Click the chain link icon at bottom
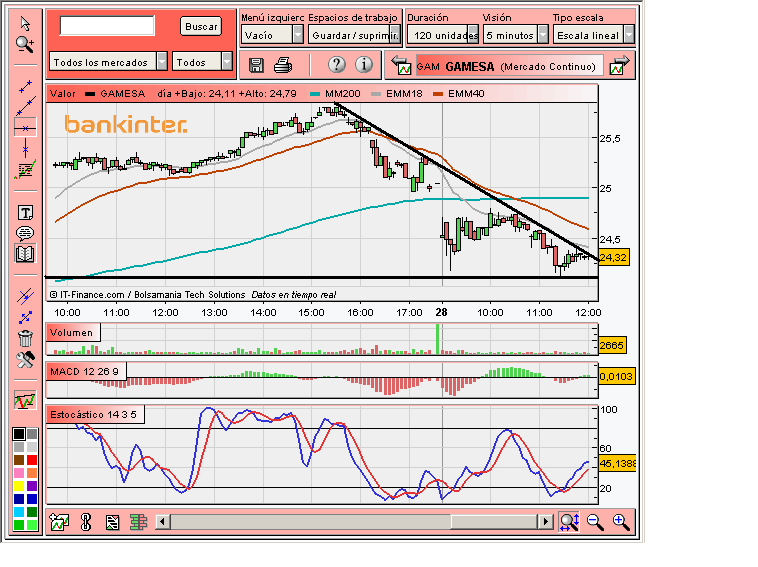The height and width of the screenshot is (567, 758). pyautogui.click(x=86, y=522)
